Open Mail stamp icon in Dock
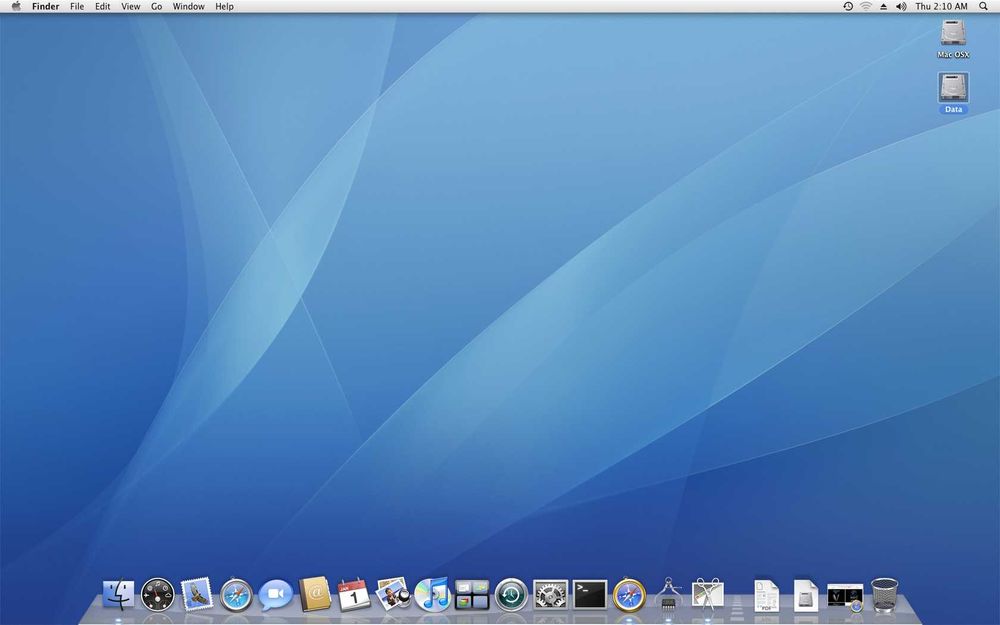Viewport: 1000px width, 625px height. tap(196, 594)
